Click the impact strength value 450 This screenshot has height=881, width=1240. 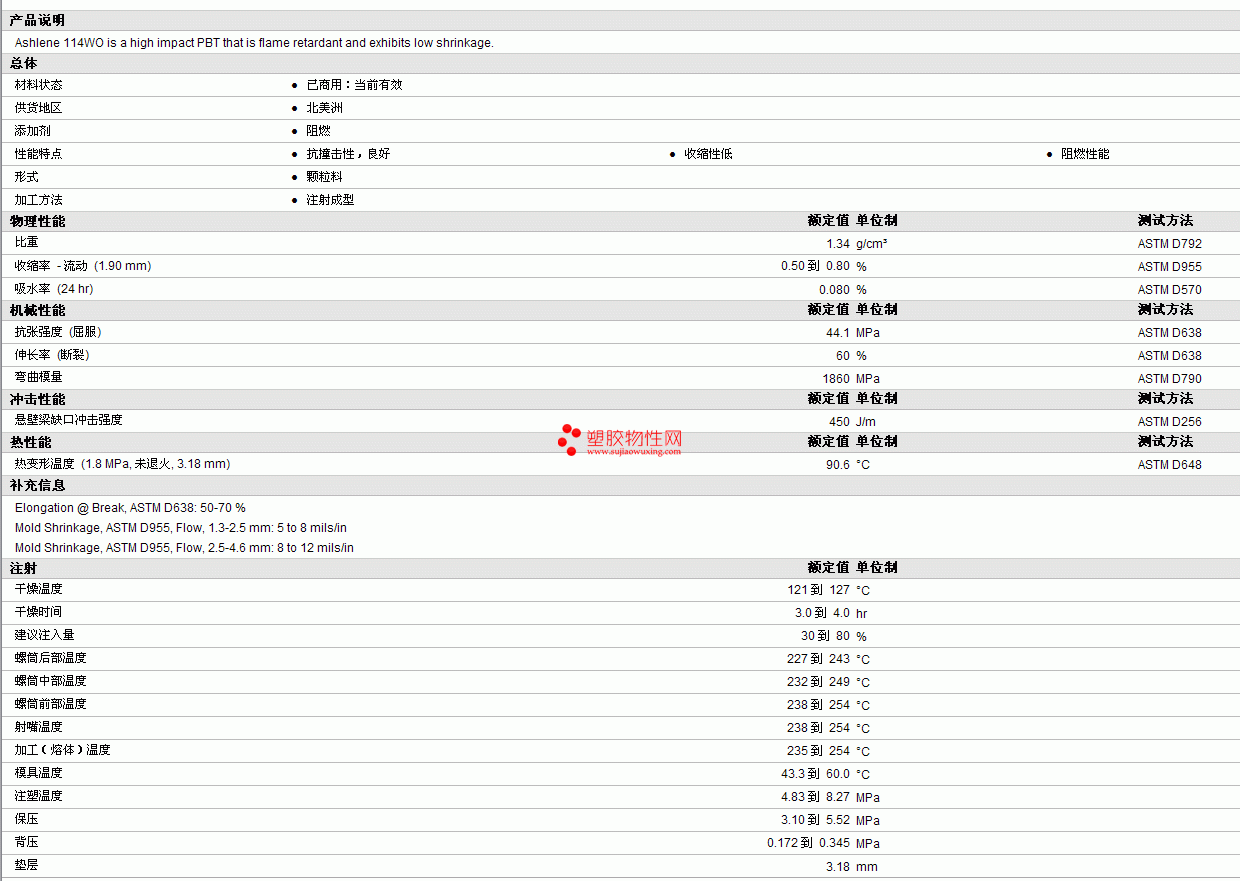840,422
